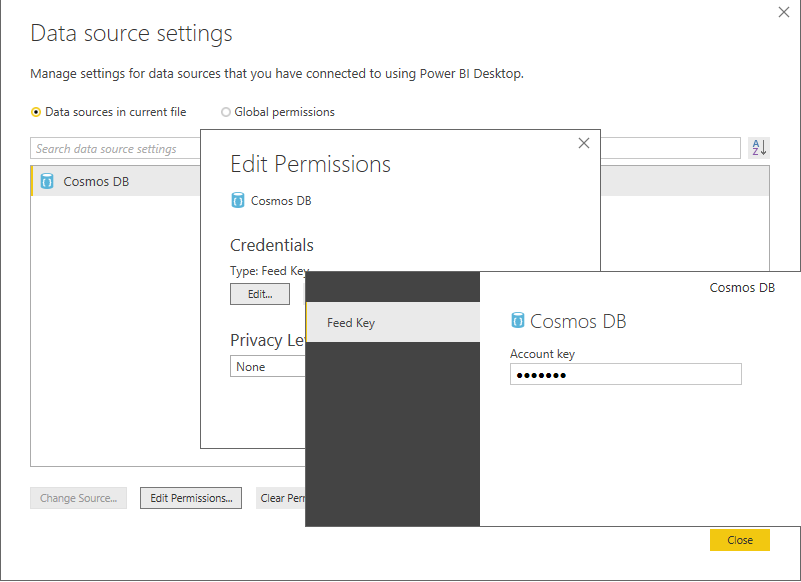
Task: Click the Change Source... button
Action: 79,498
